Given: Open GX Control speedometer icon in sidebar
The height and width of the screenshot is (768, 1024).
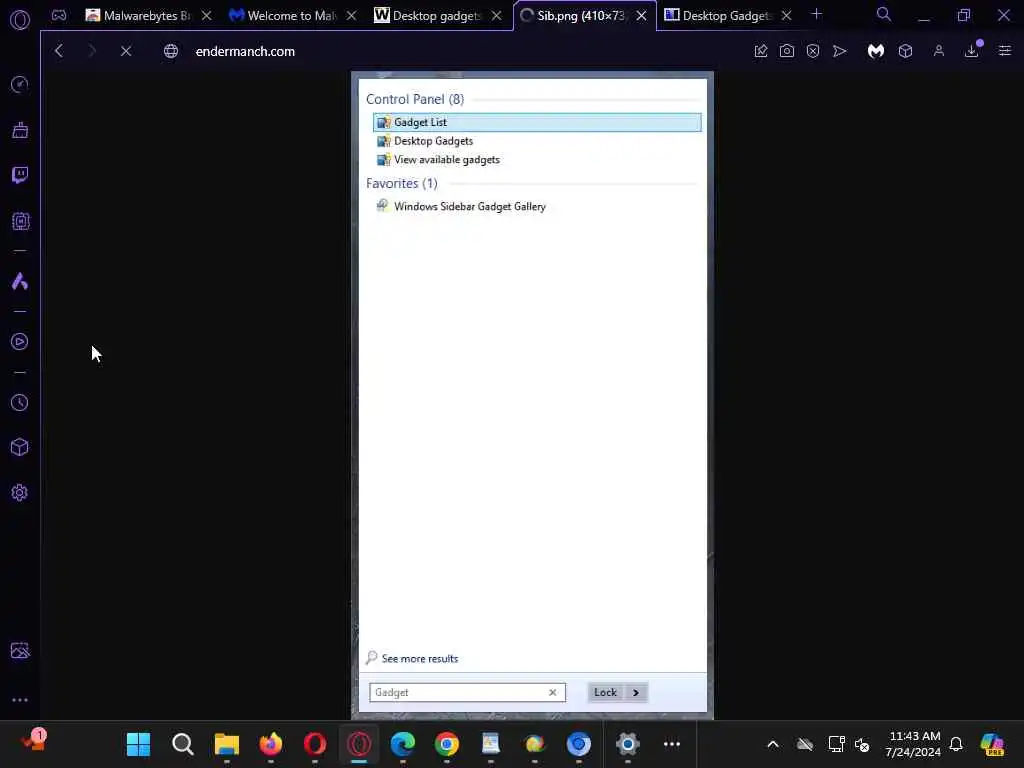Looking at the screenshot, I should tap(20, 84).
